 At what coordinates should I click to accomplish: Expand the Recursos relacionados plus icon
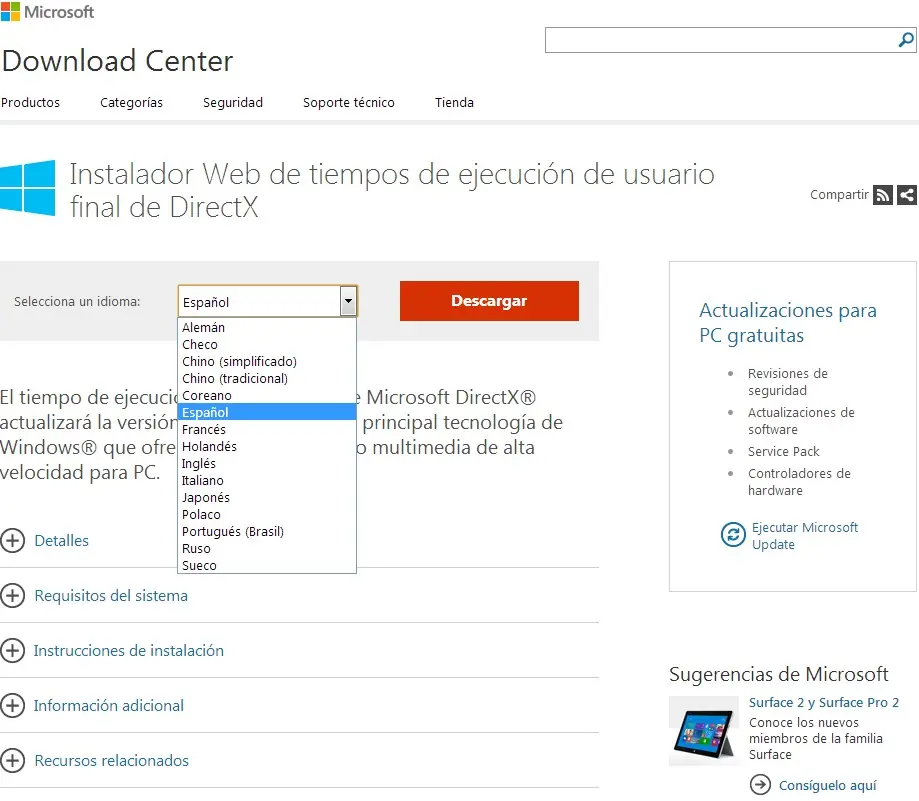pyautogui.click(x=12, y=761)
